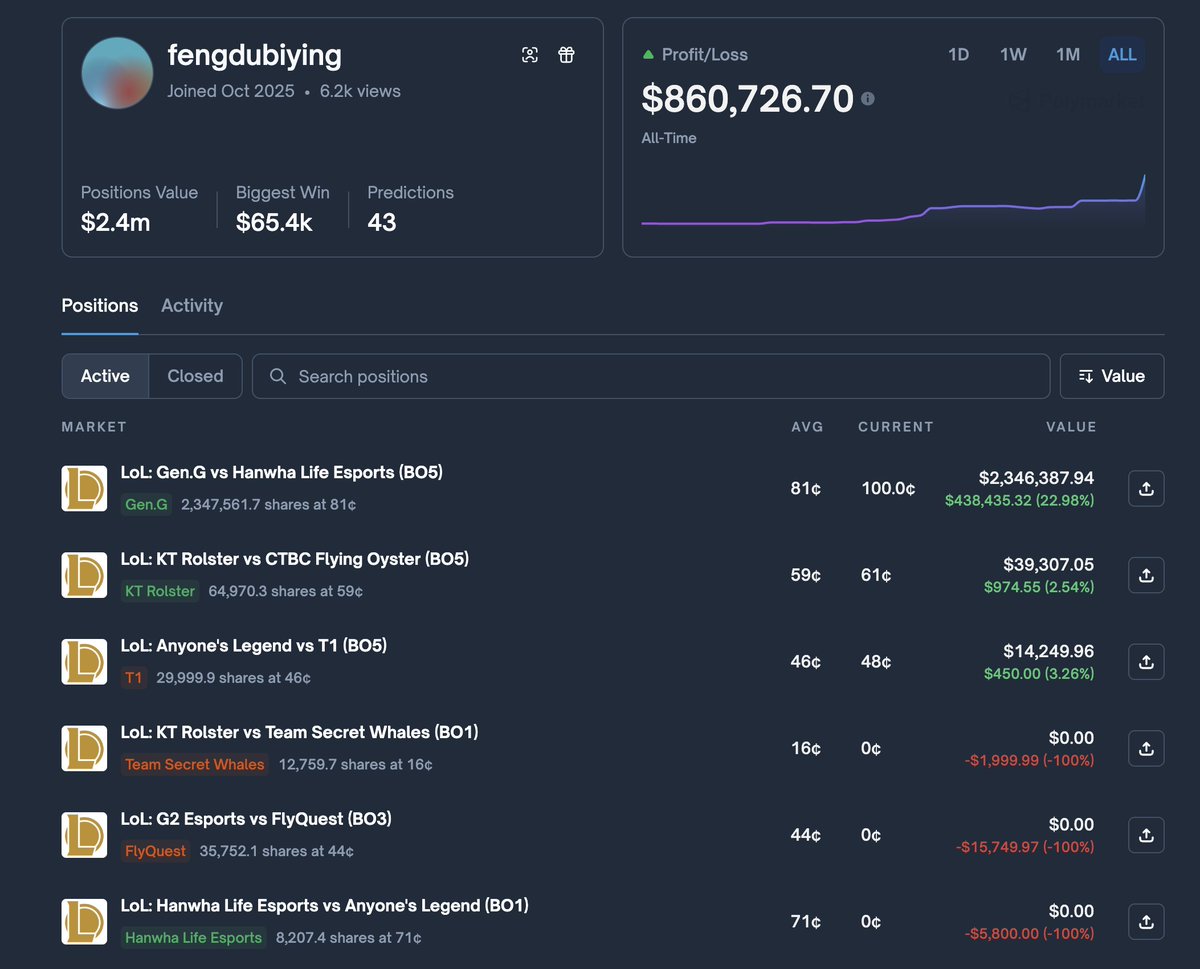Share the KT Rolster vs CTBC position

click(x=1146, y=575)
